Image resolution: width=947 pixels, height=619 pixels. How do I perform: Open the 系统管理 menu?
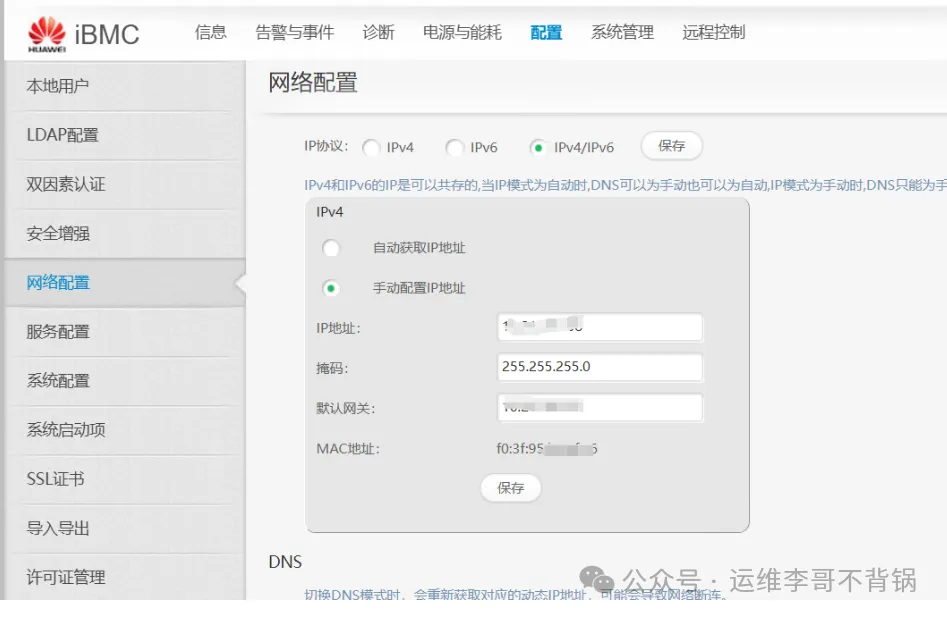(x=622, y=33)
